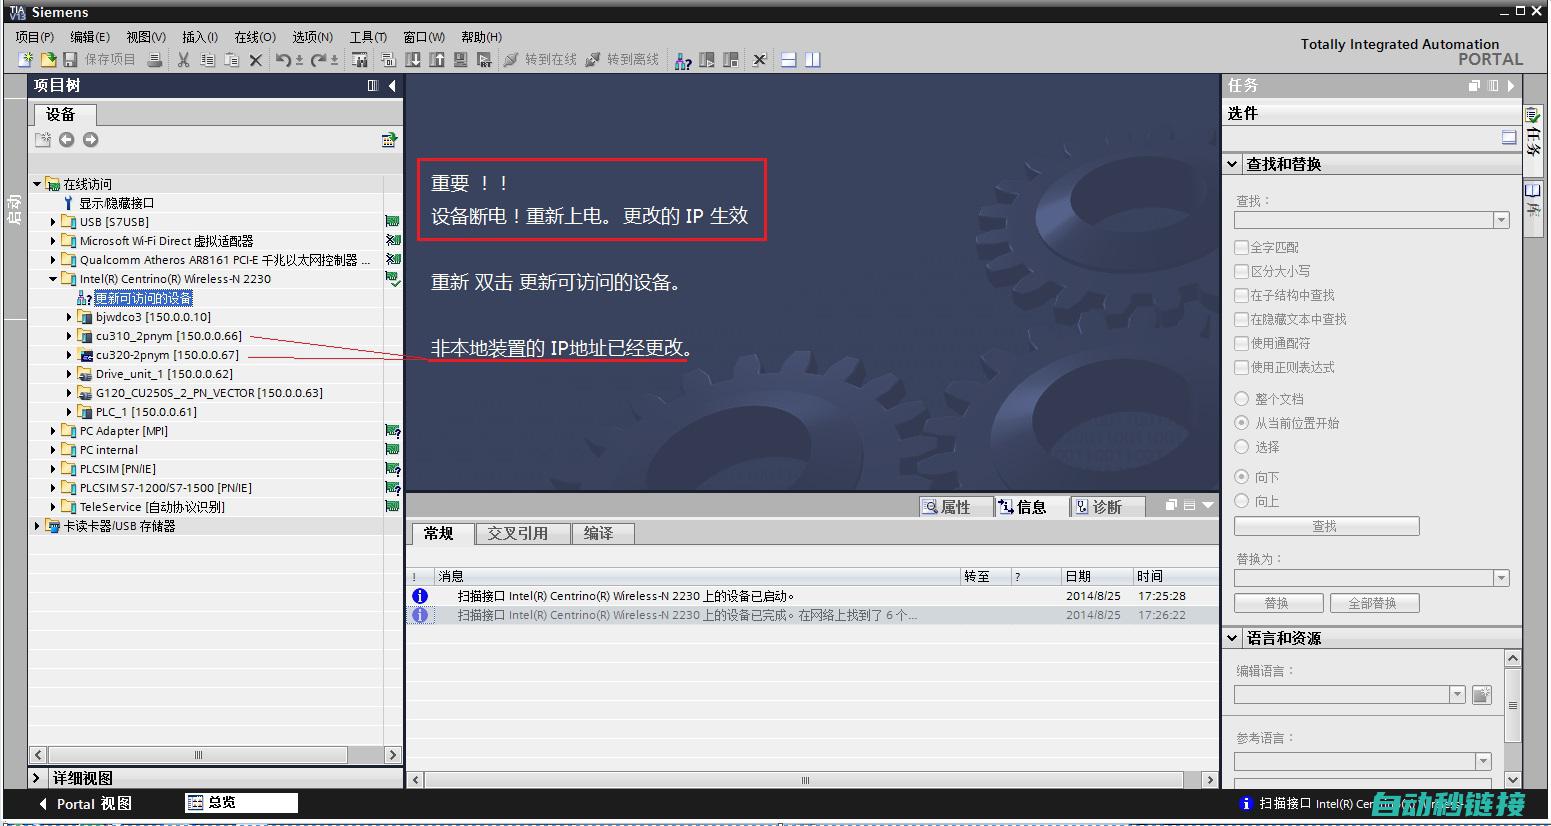This screenshot has height=826, width=1551.
Task: Open the 替换为 replace-with dropdown
Action: [1500, 578]
